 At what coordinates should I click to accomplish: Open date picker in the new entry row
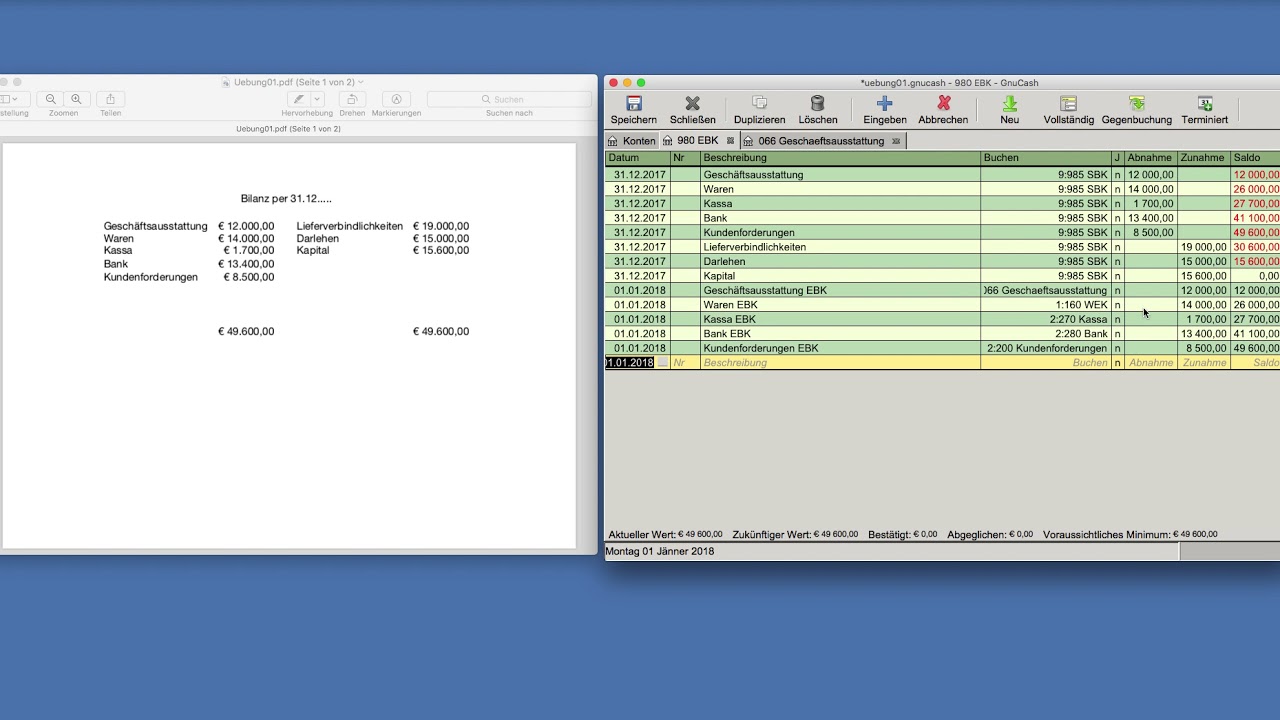coord(662,363)
